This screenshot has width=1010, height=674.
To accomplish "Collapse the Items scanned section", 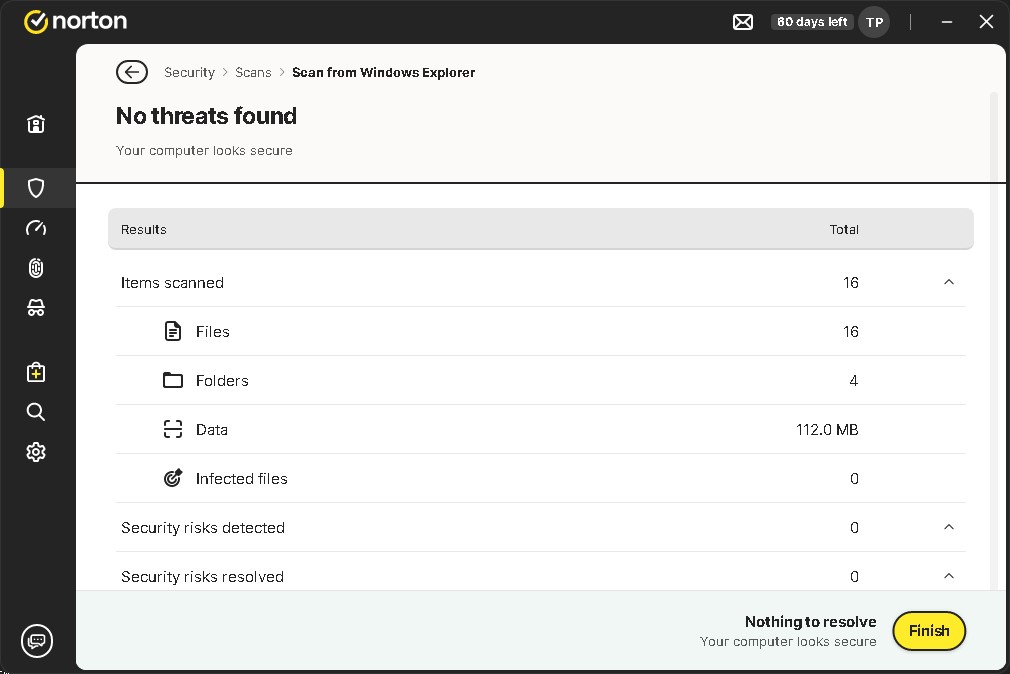I will pyautogui.click(x=949, y=283).
